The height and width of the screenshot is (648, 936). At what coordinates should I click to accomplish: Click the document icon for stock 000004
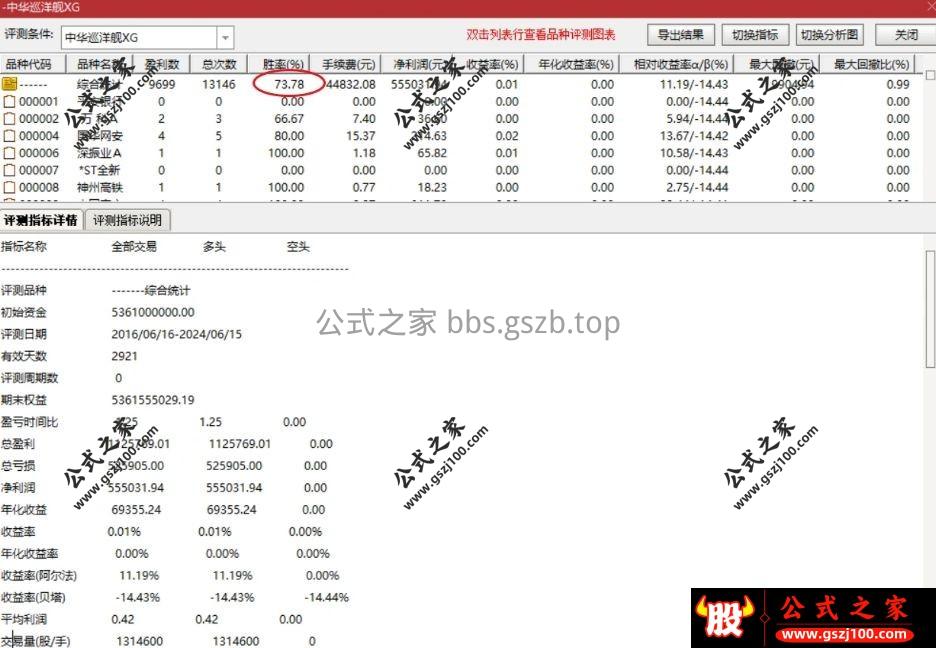tap(10, 136)
